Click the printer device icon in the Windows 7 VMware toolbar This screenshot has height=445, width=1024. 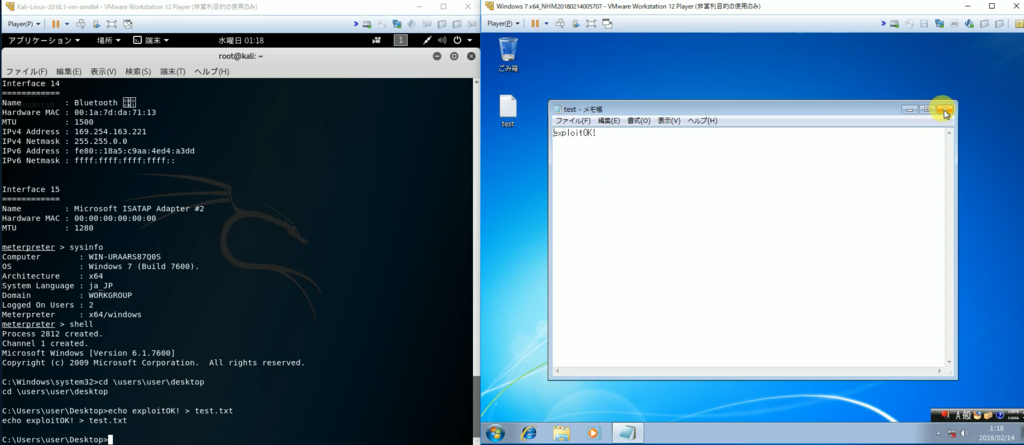(x=954, y=24)
